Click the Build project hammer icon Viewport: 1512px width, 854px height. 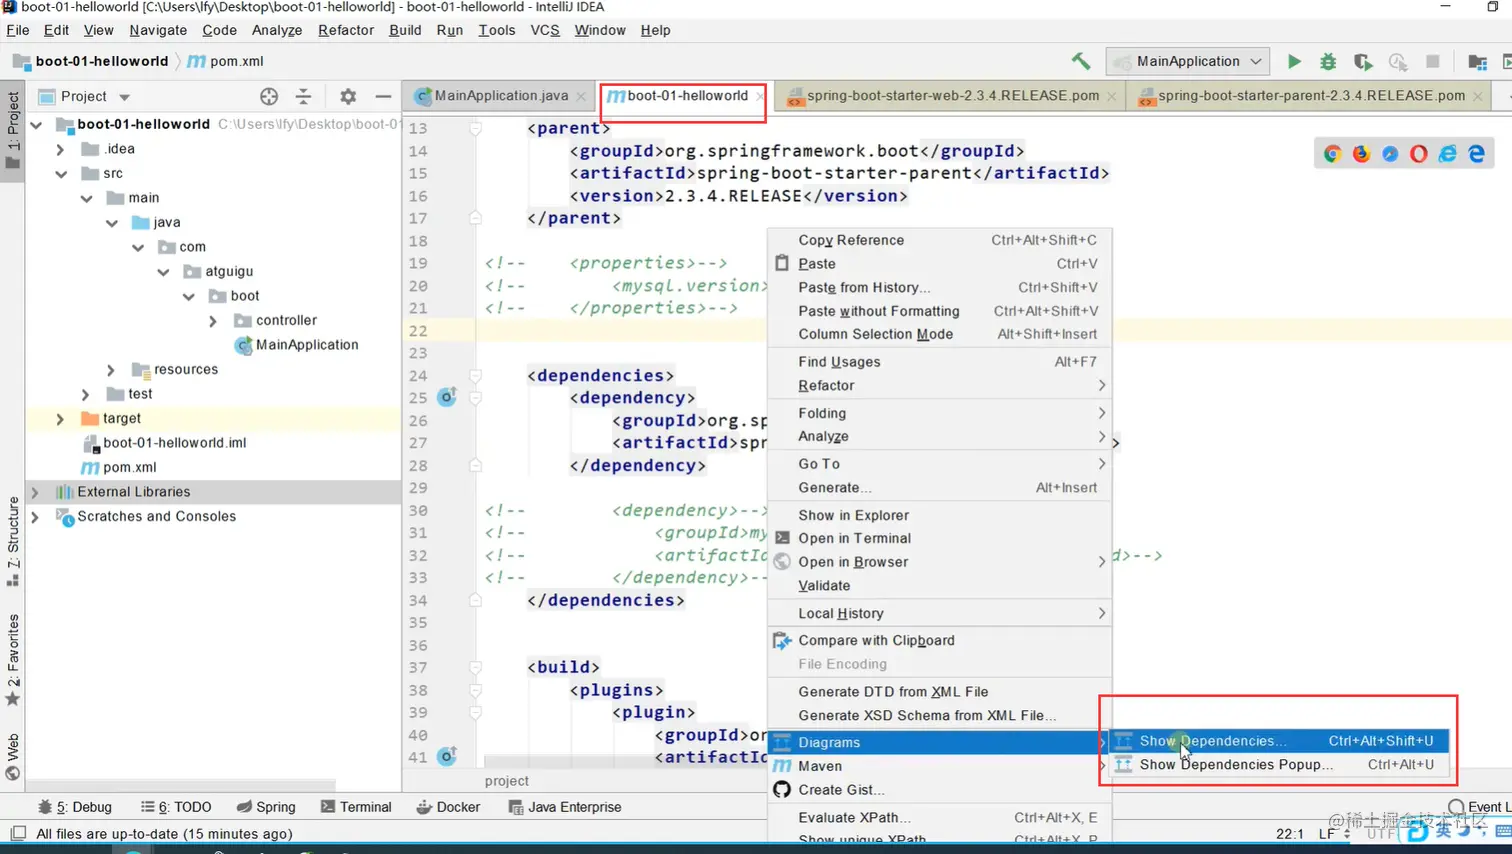point(1081,61)
